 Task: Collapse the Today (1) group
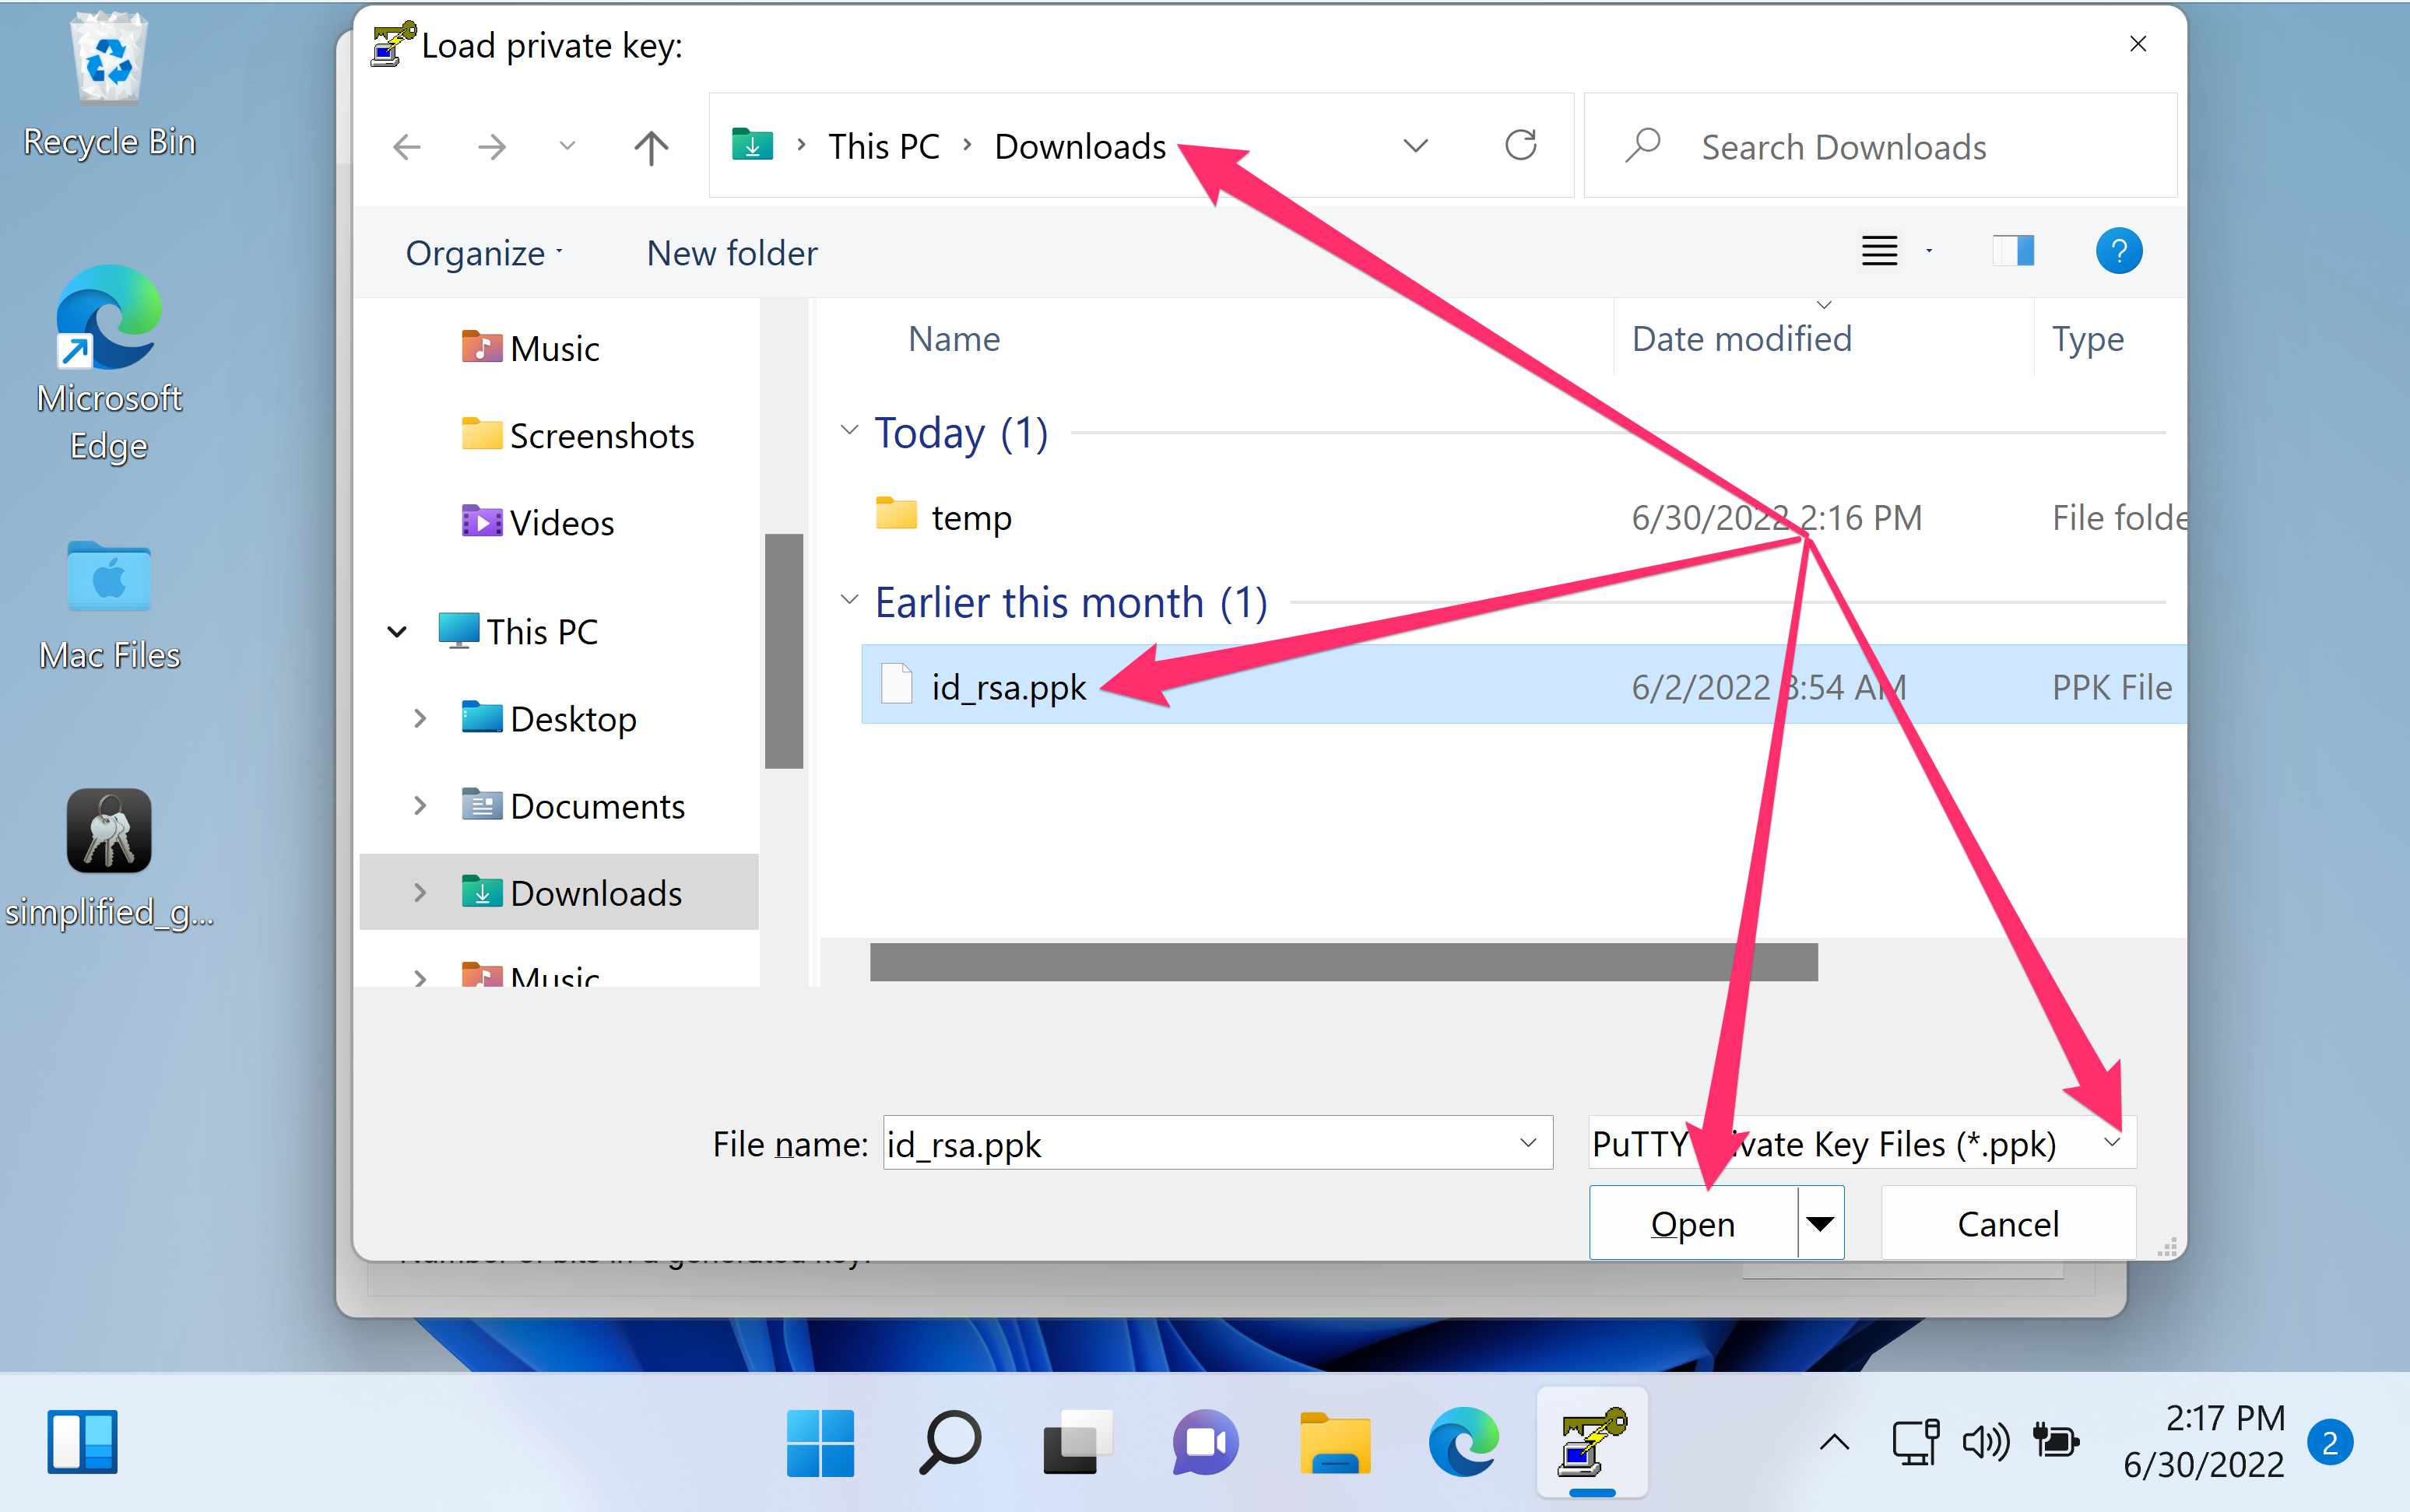pyautogui.click(x=849, y=431)
